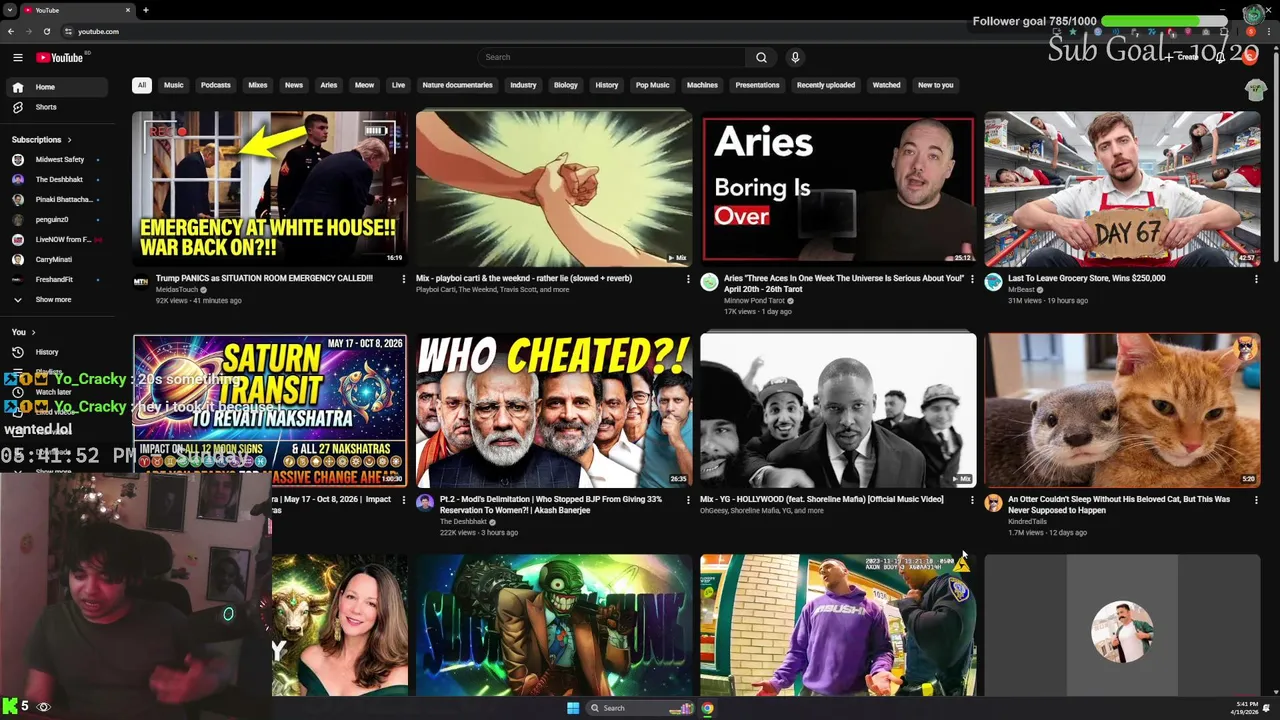The width and height of the screenshot is (1280, 720).
Task: Open Saturn Transit thumbnail
Action: (x=270, y=410)
